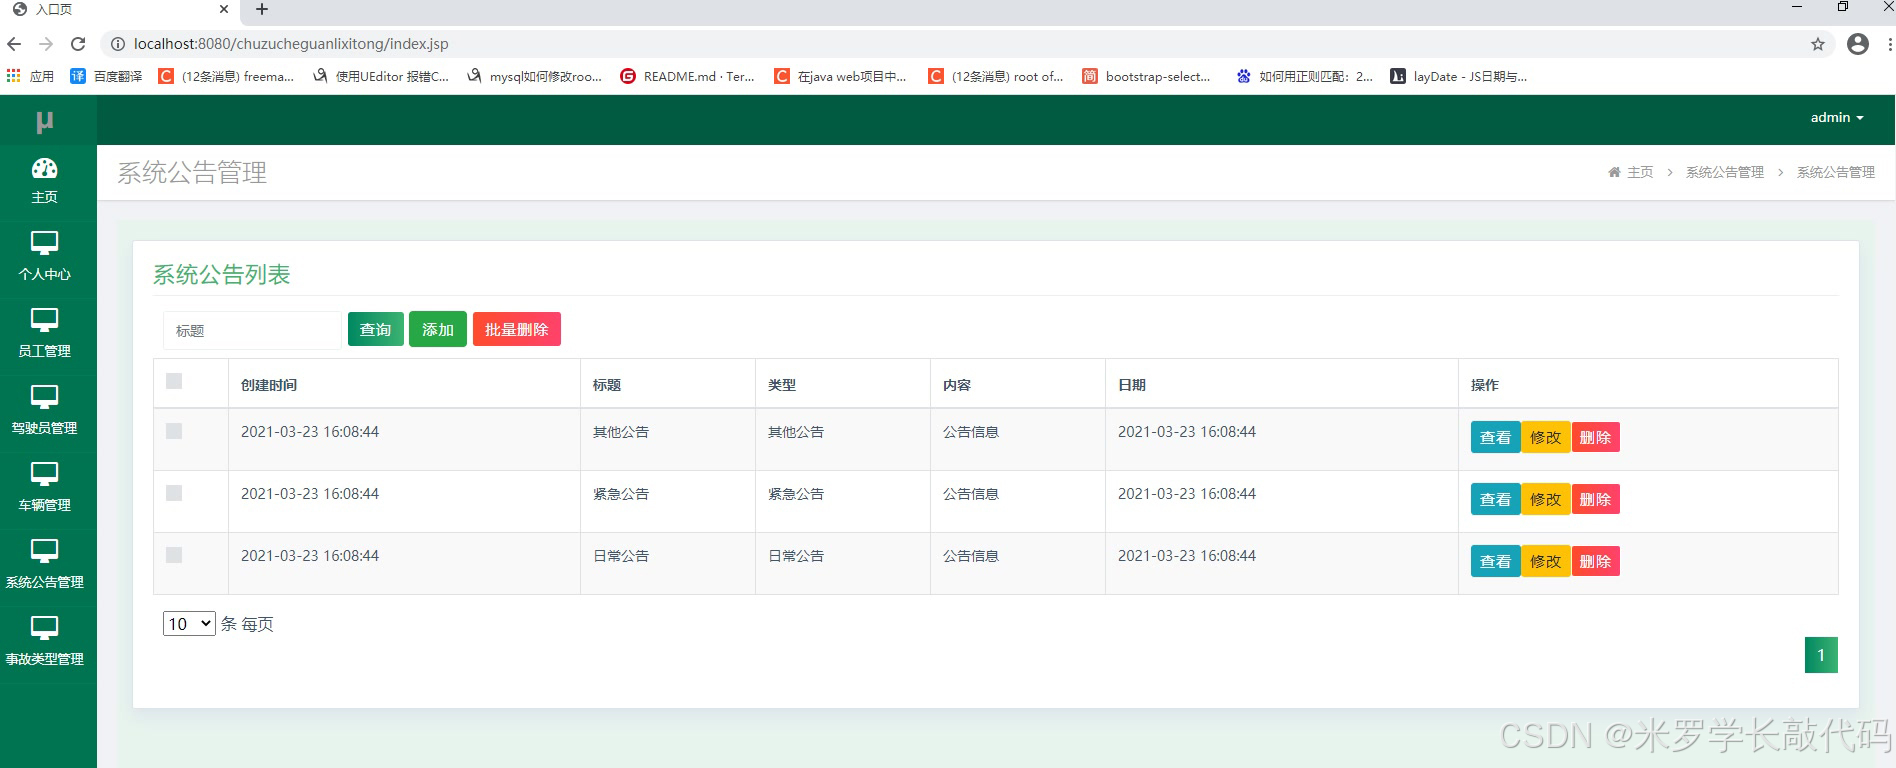Open 系统公告管理 monitor icon in sidebar
The width and height of the screenshot is (1896, 768).
click(x=44, y=551)
